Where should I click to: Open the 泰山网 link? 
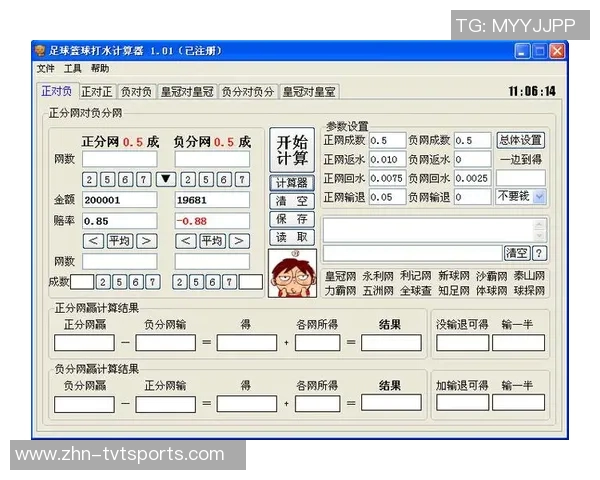pyautogui.click(x=529, y=276)
